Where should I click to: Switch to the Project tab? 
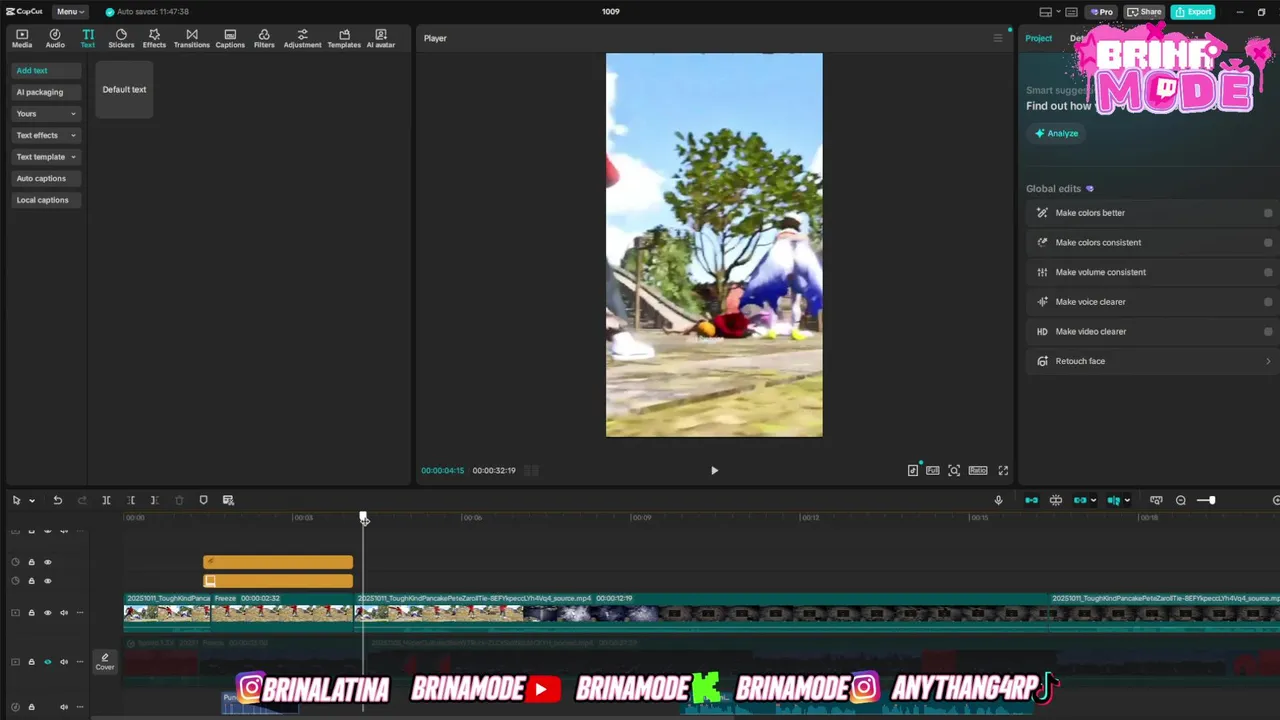pyautogui.click(x=1038, y=38)
